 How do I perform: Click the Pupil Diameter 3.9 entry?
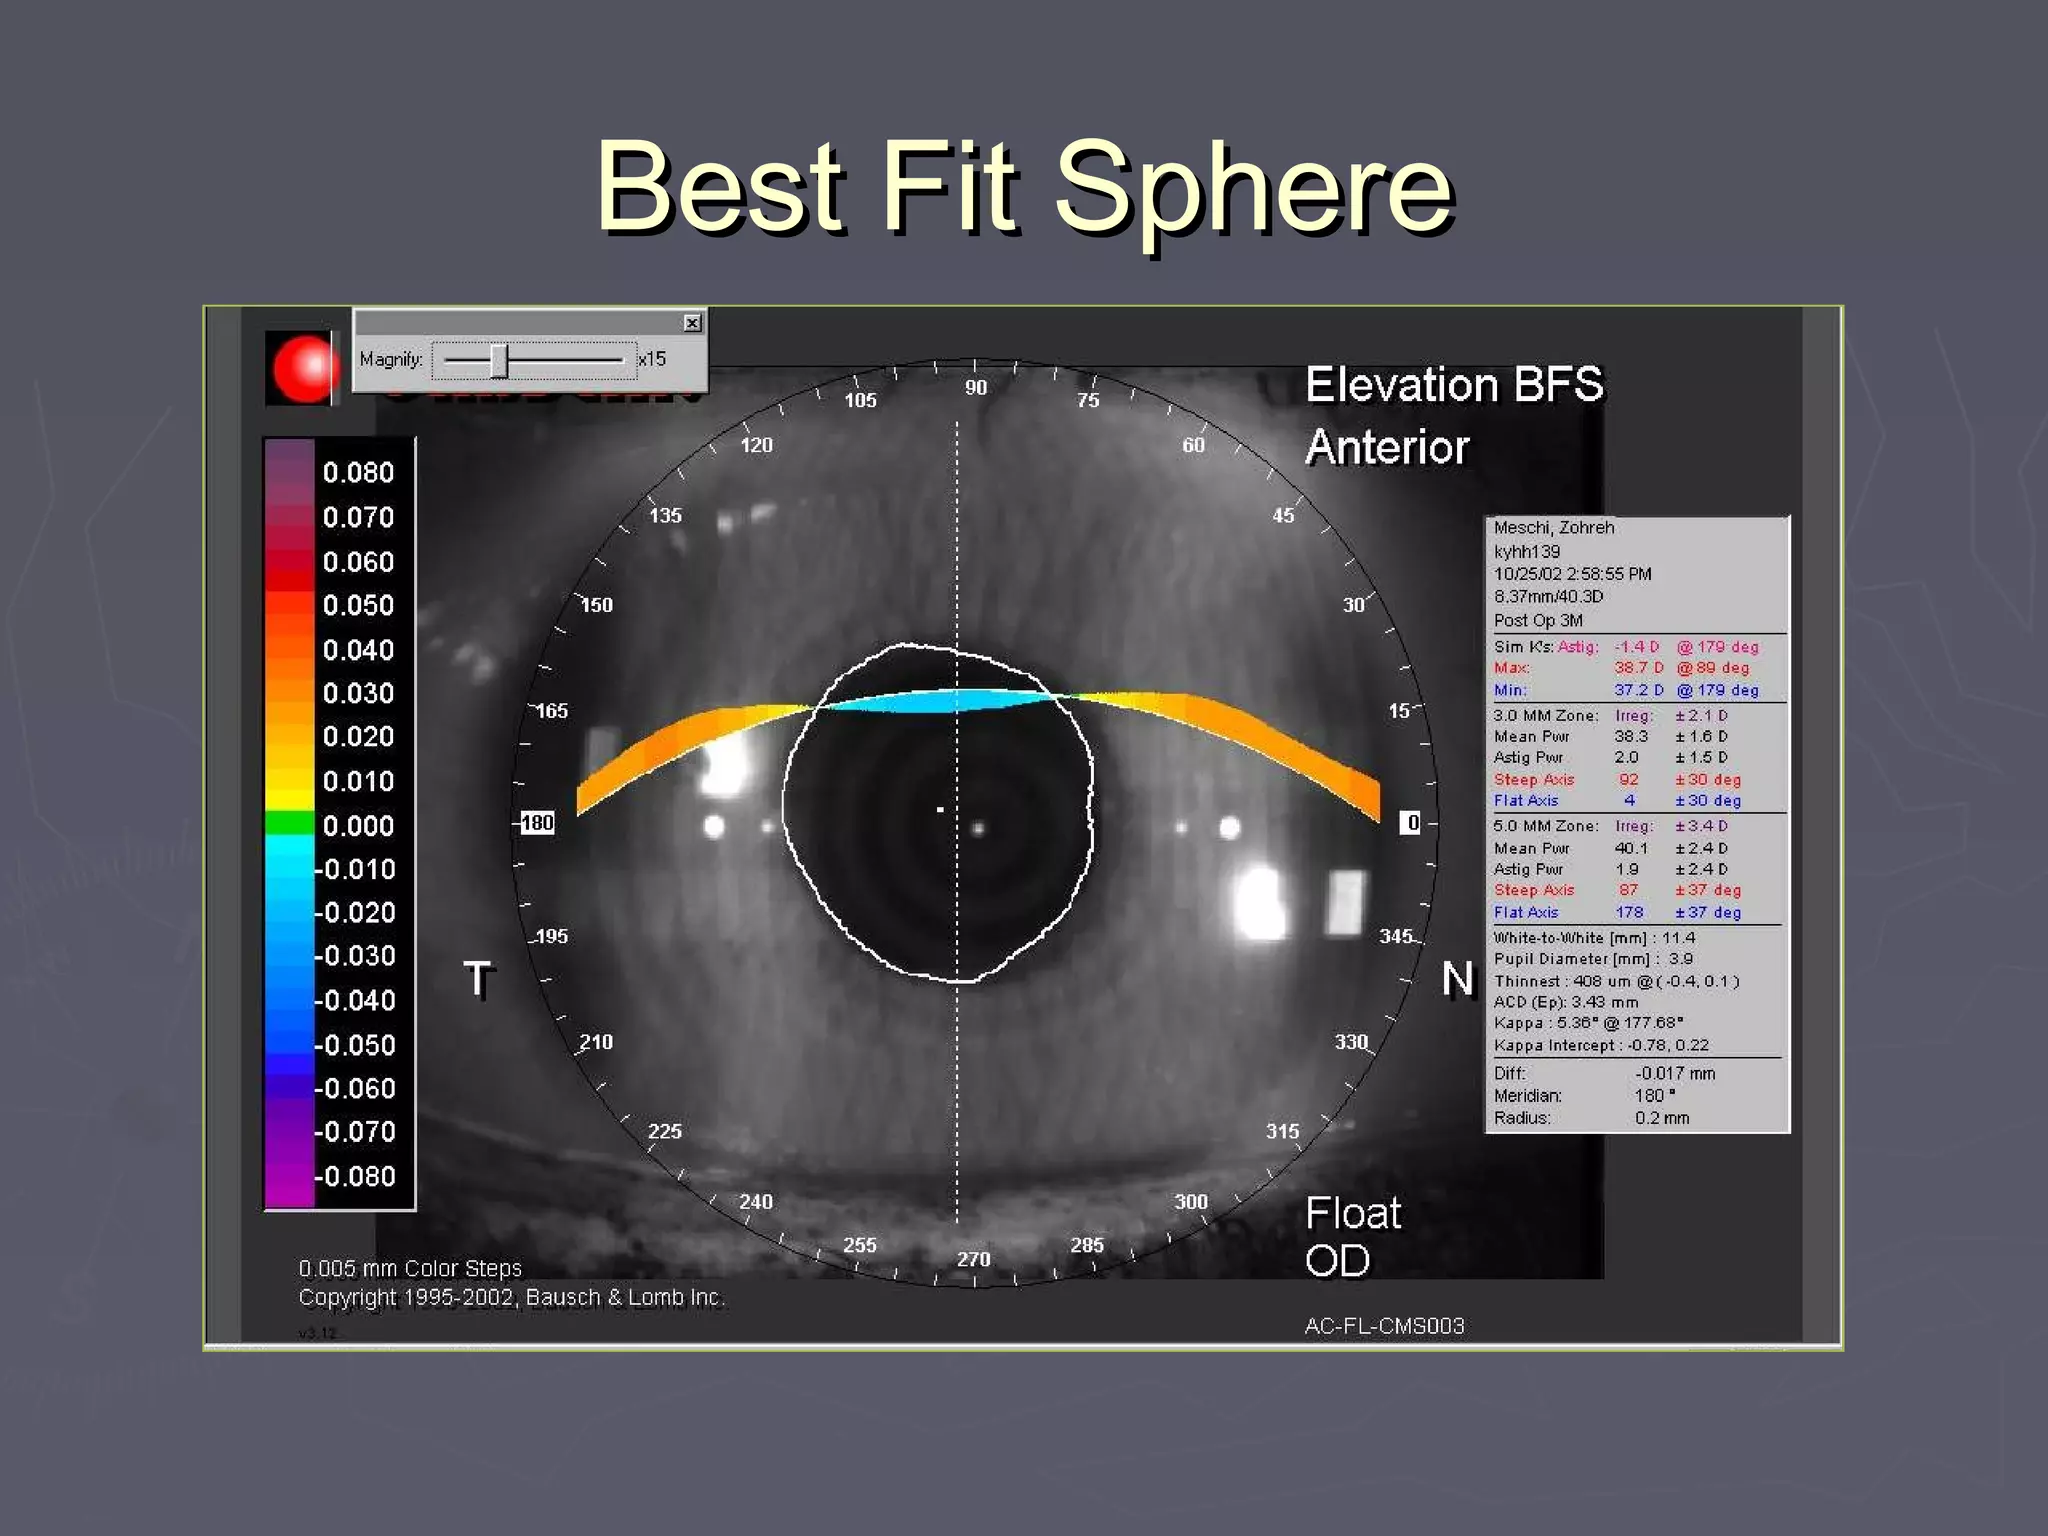pyautogui.click(x=1593, y=958)
